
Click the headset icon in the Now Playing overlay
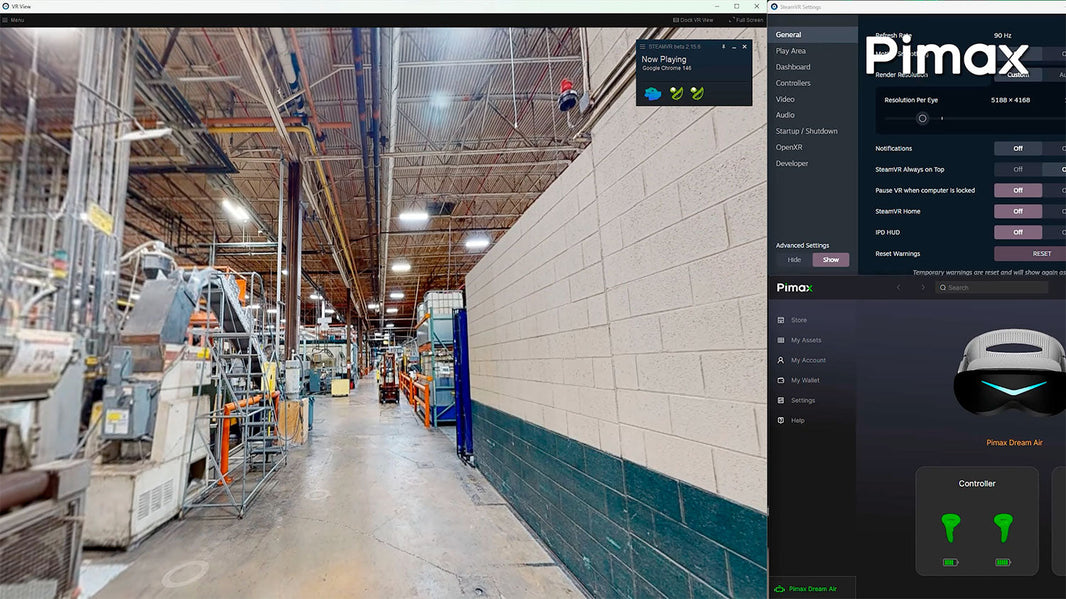click(x=653, y=93)
